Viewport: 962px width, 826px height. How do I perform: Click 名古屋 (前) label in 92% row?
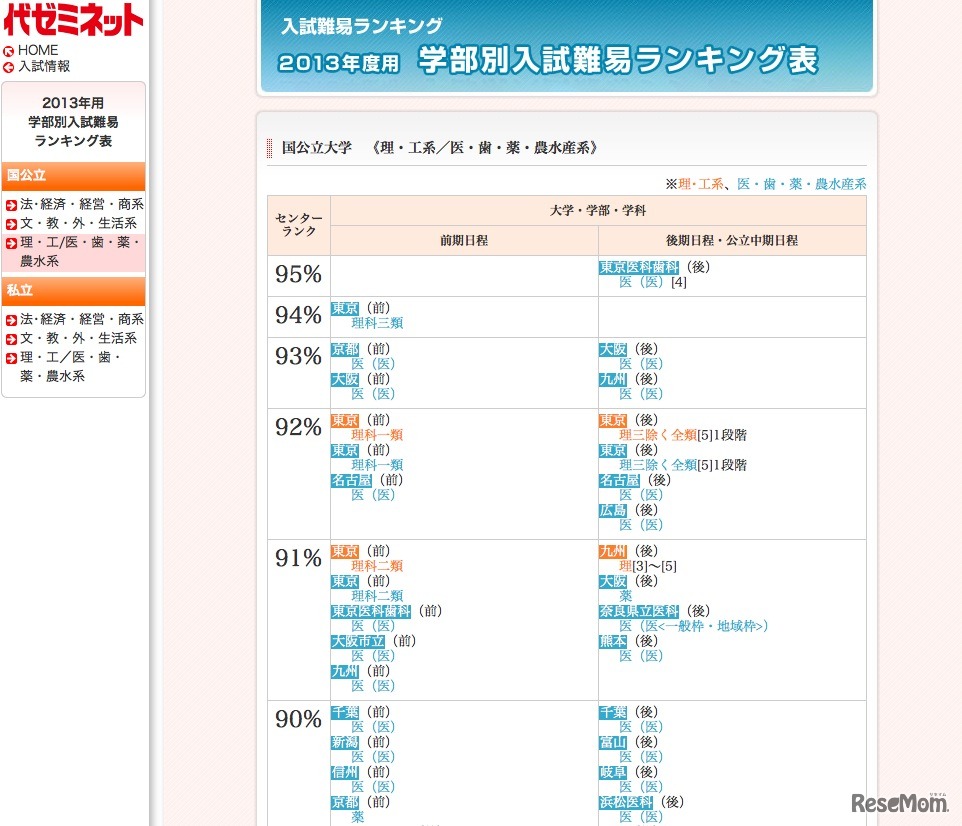click(x=352, y=481)
